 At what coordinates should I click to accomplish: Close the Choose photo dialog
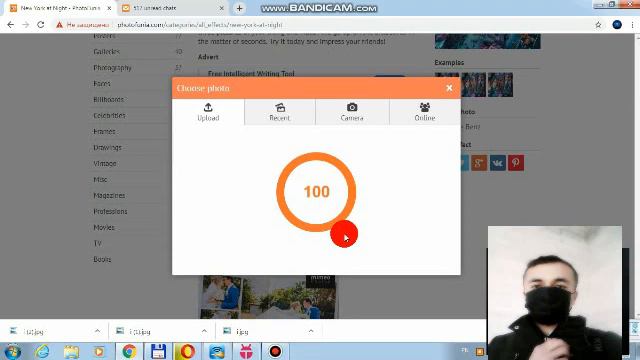449,88
